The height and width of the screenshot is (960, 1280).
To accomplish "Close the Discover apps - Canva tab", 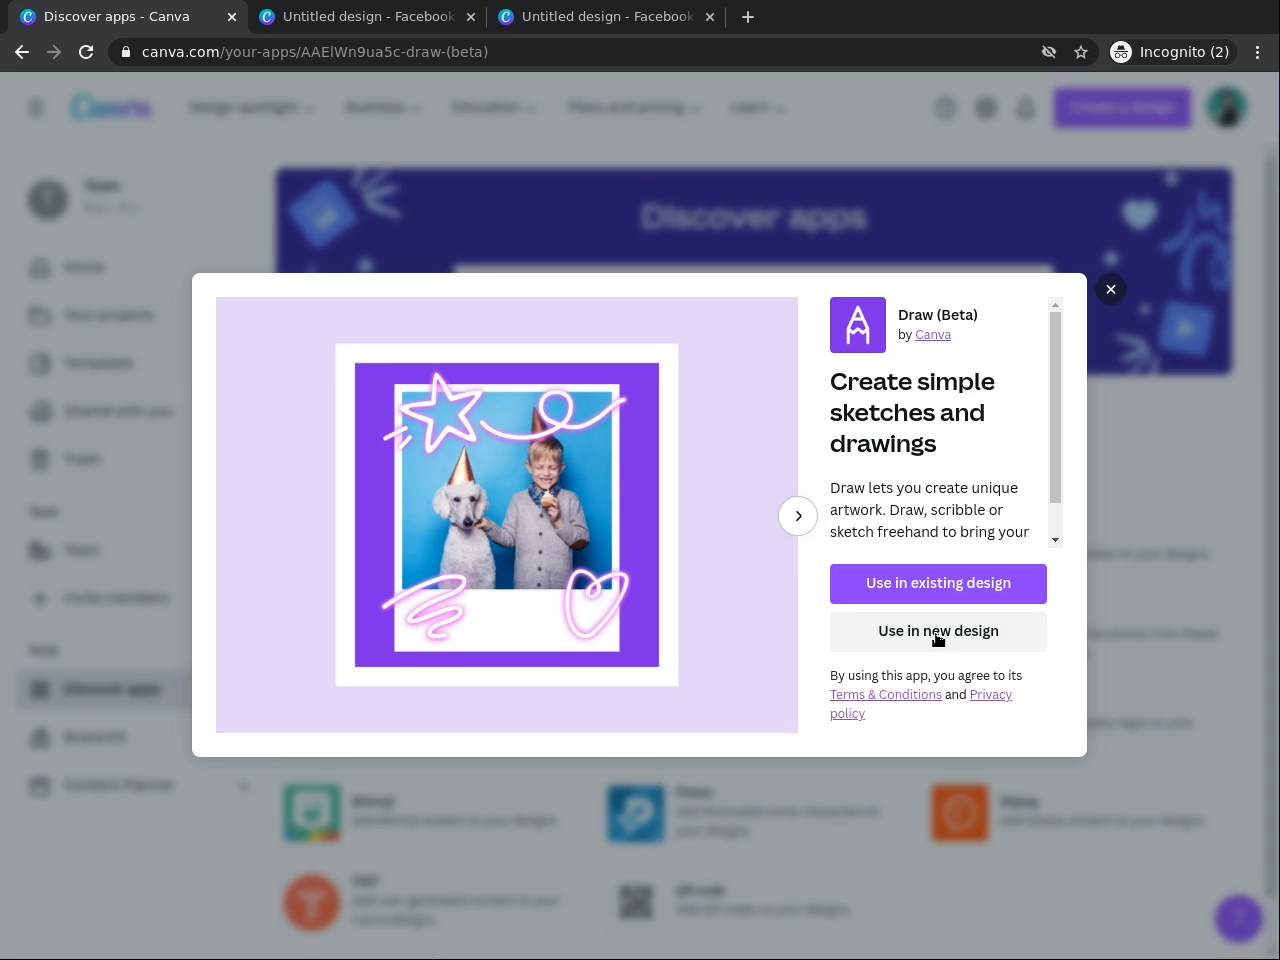I will [232, 17].
